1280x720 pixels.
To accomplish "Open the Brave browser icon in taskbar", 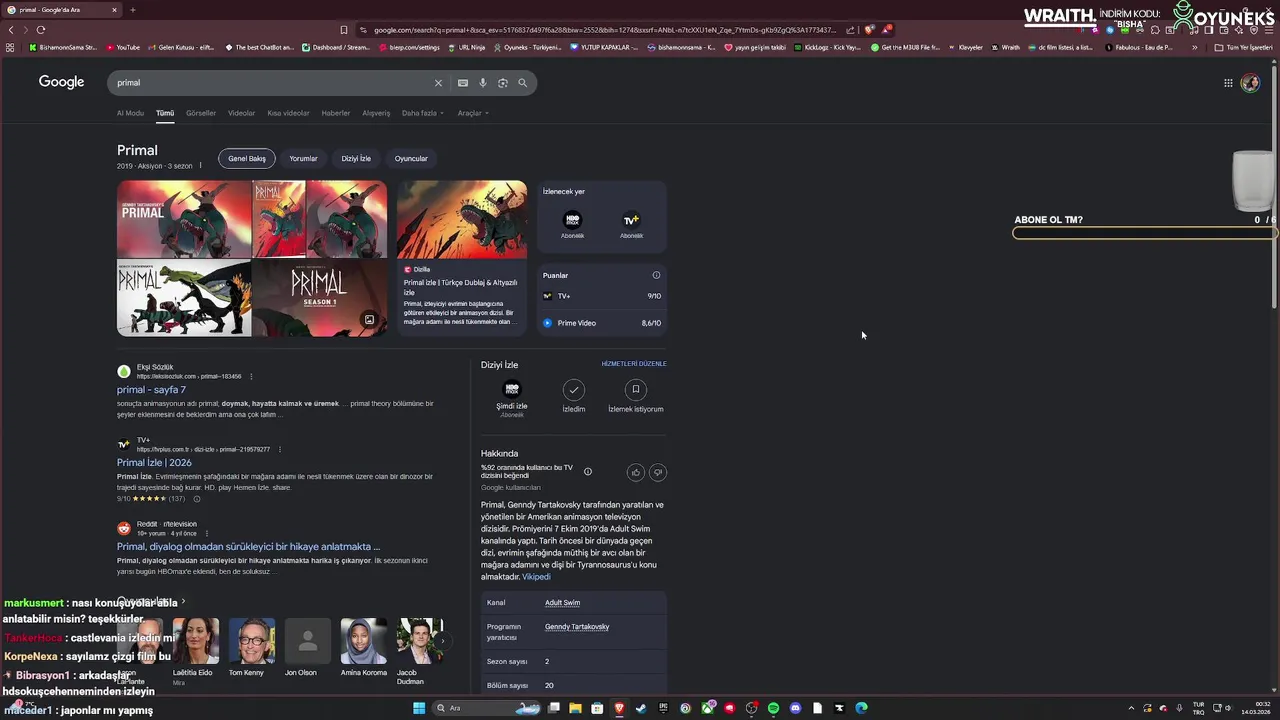I will (x=619, y=708).
